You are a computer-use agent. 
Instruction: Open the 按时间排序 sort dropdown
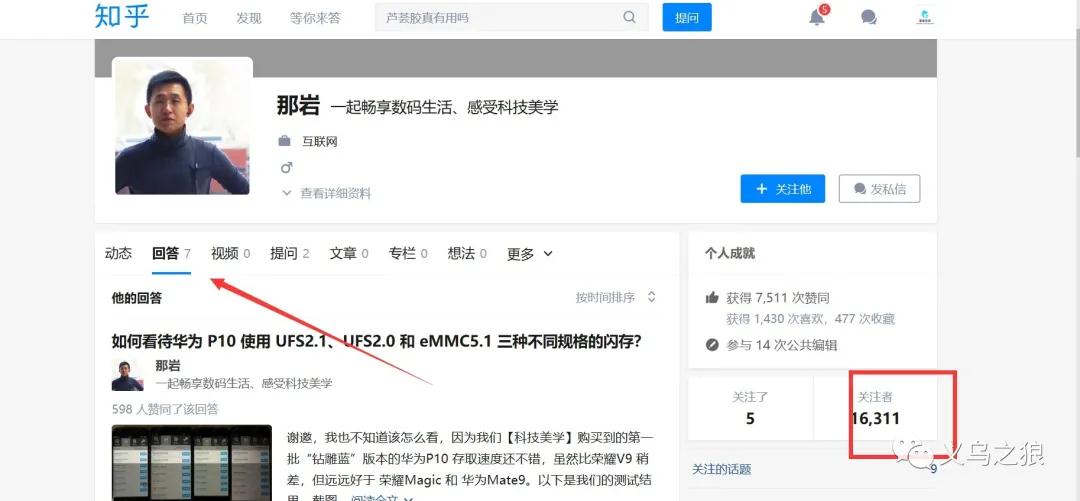pyautogui.click(x=616, y=298)
